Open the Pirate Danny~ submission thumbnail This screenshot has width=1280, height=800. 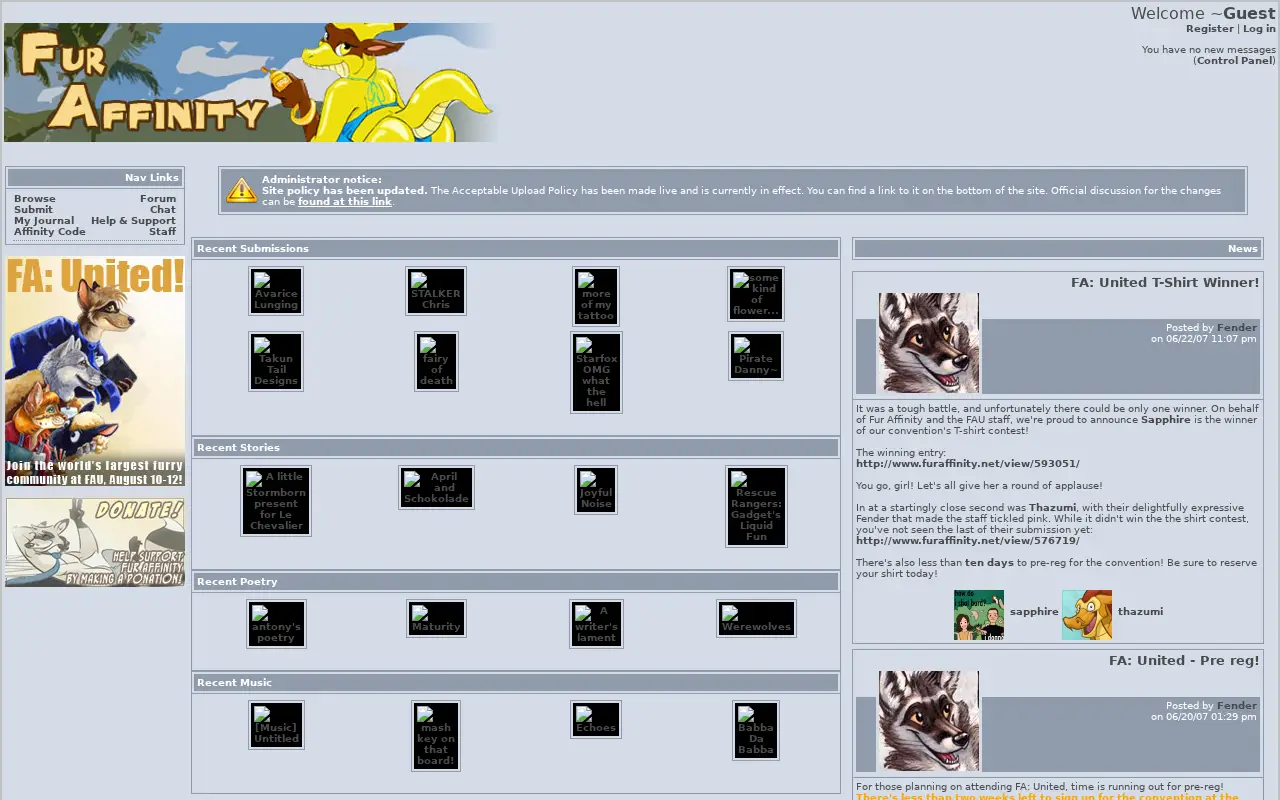pyautogui.click(x=756, y=356)
